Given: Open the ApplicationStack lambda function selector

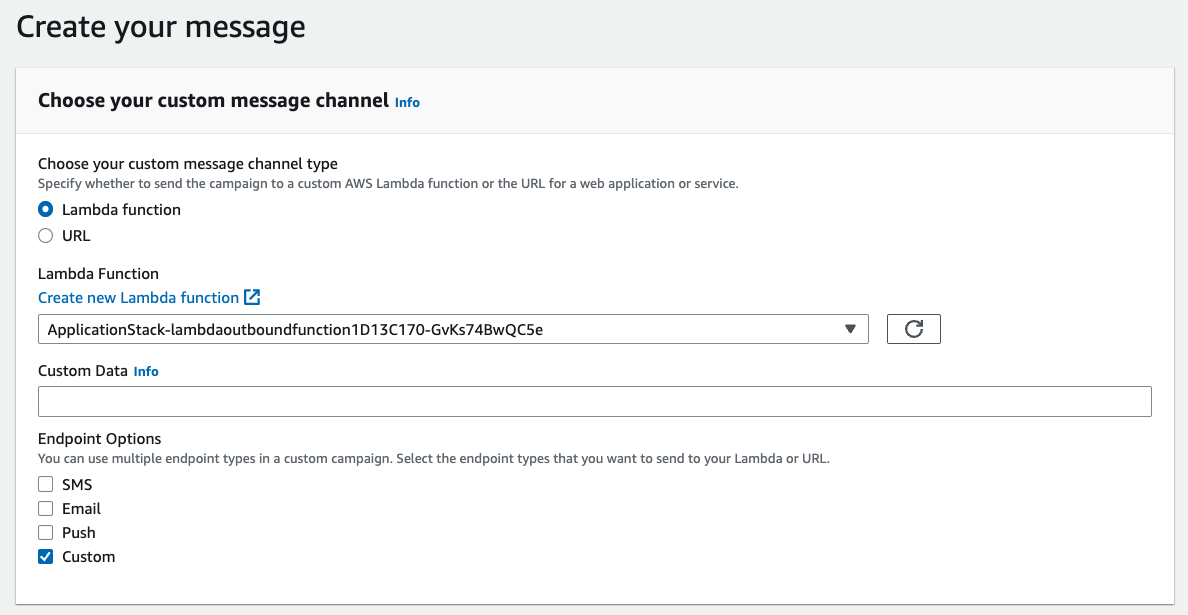Looking at the screenshot, I should tap(450, 328).
